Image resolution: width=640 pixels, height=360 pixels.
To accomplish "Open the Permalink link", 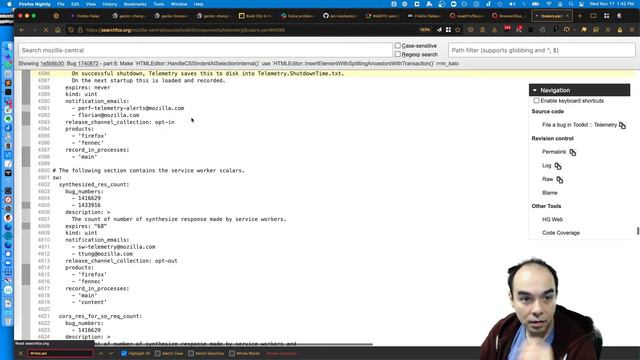I will point(554,152).
